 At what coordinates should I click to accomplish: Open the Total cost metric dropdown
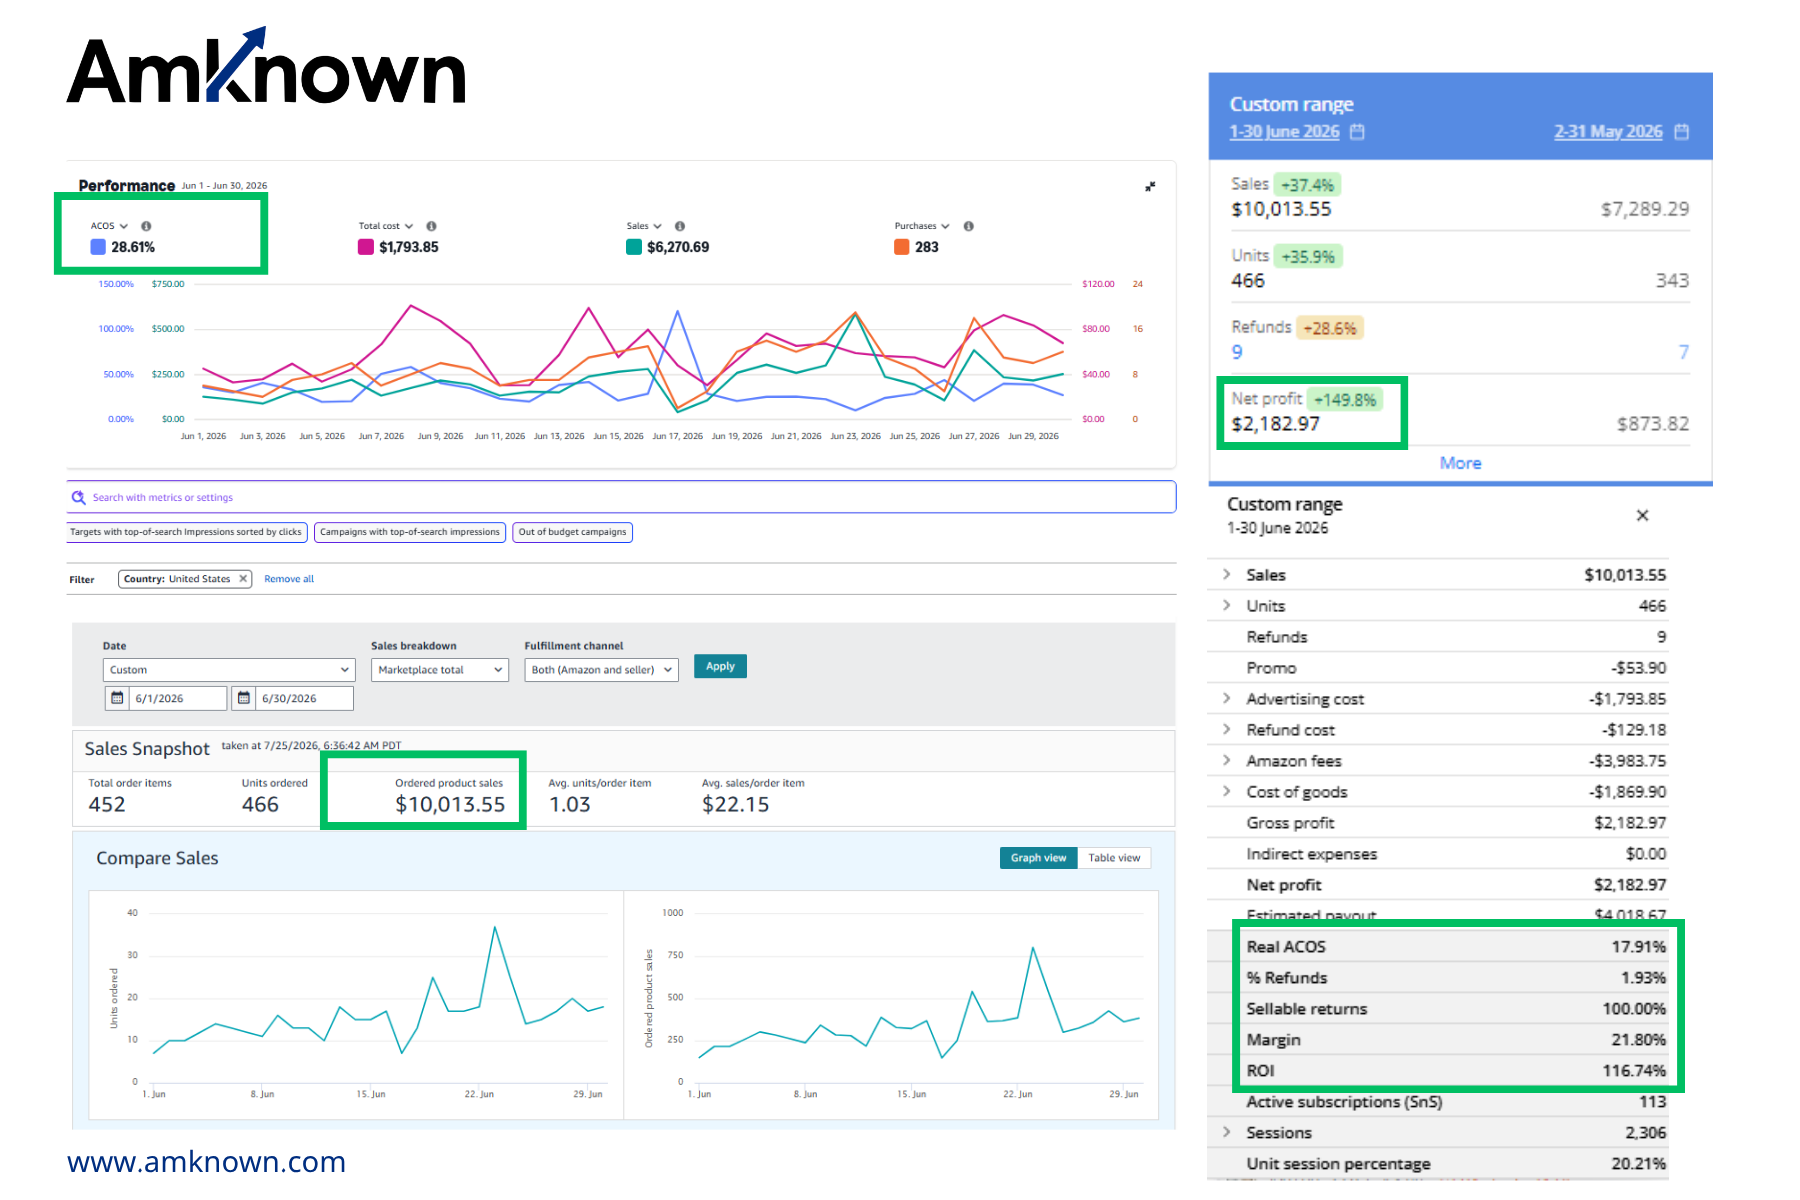tap(408, 226)
